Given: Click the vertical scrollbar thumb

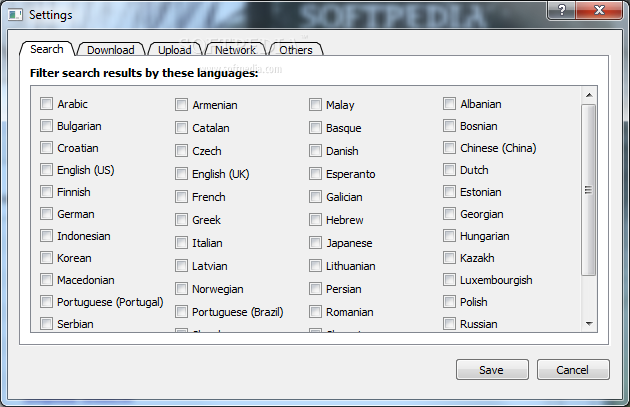Looking at the screenshot, I should pos(589,190).
